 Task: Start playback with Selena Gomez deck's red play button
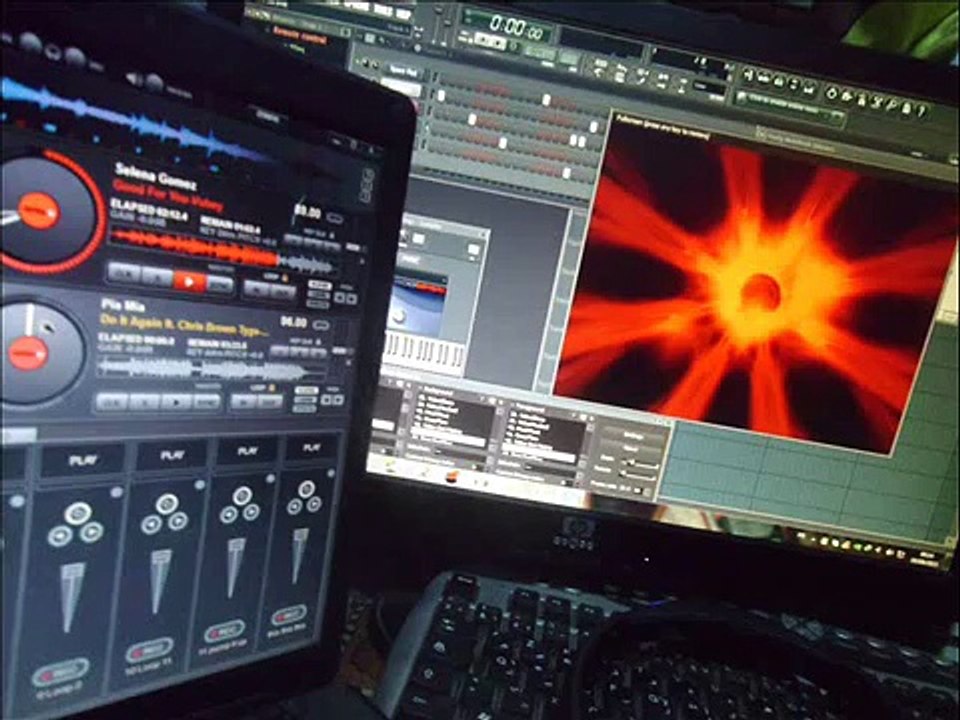pos(189,281)
